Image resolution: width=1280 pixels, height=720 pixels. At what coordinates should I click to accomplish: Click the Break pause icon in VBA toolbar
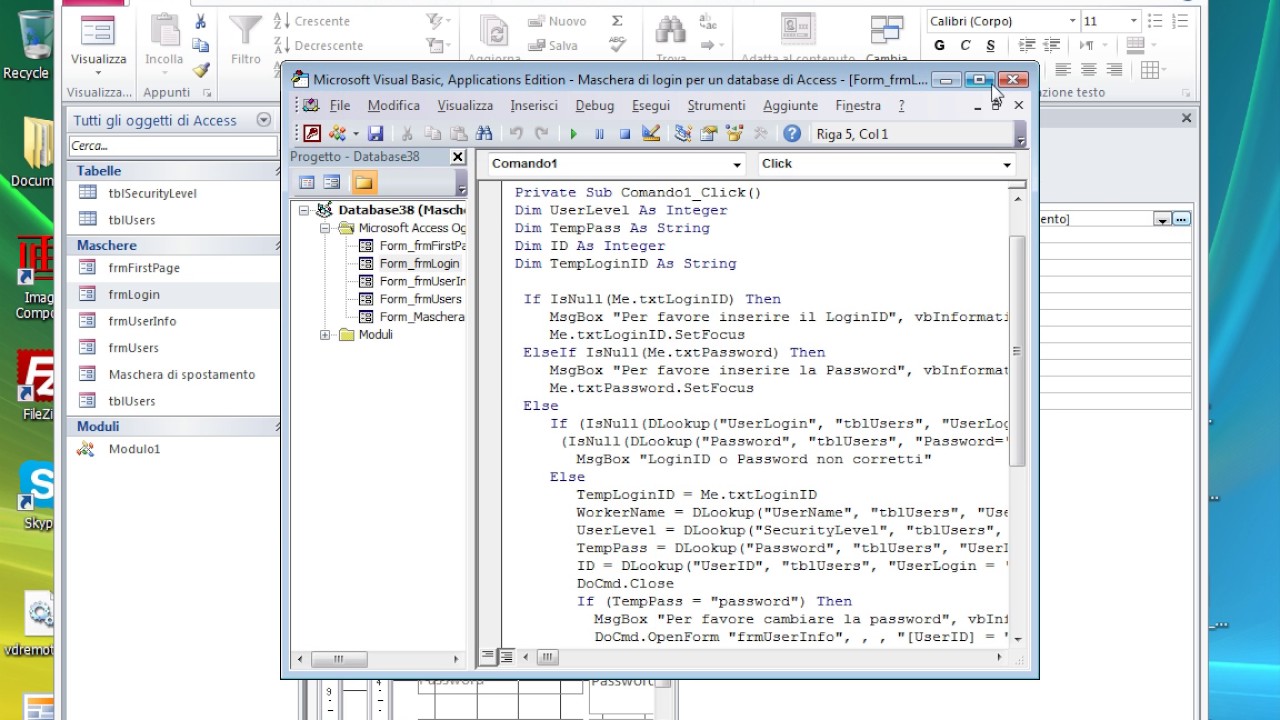pos(599,133)
